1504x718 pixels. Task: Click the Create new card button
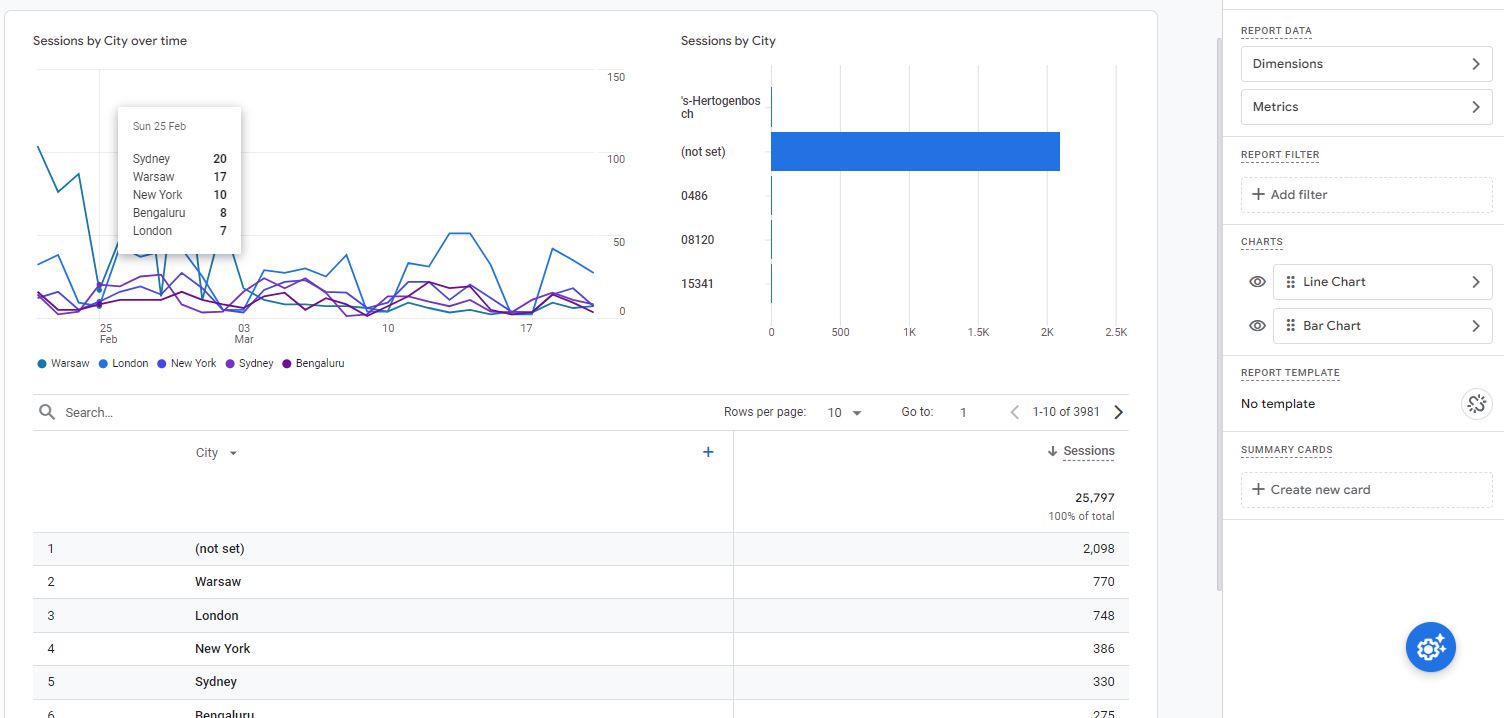1366,489
